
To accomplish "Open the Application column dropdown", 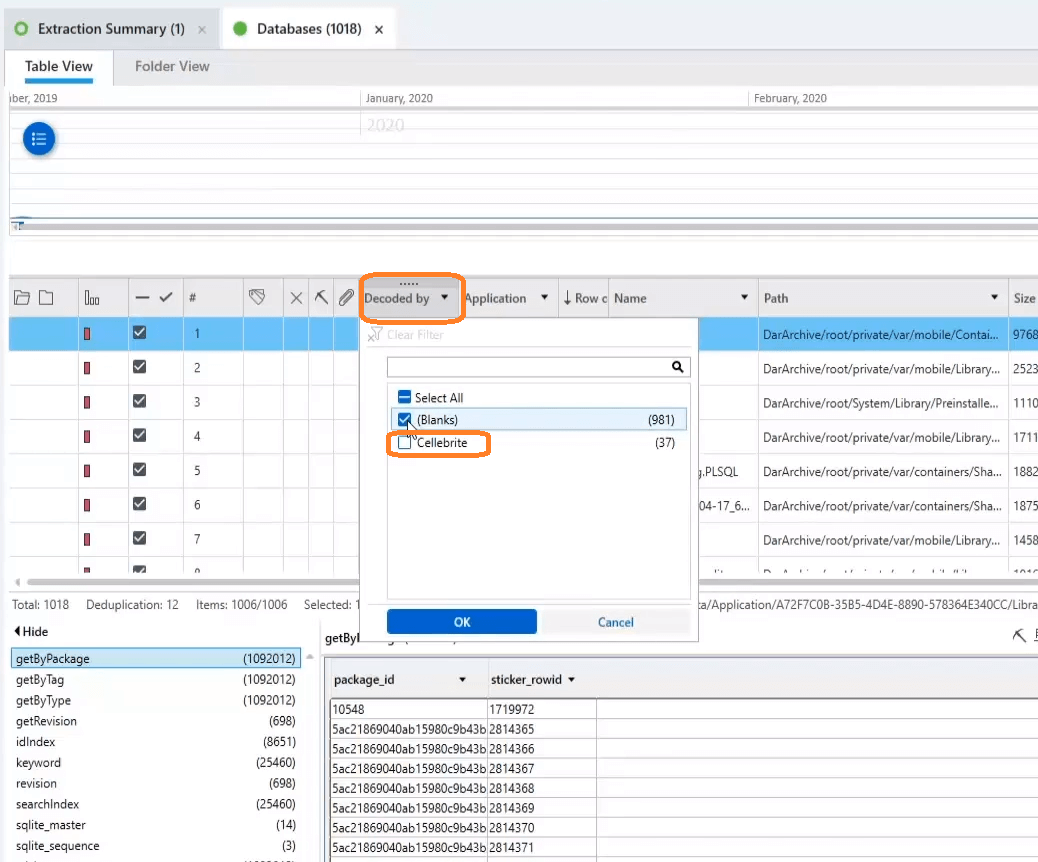I will (543, 297).
